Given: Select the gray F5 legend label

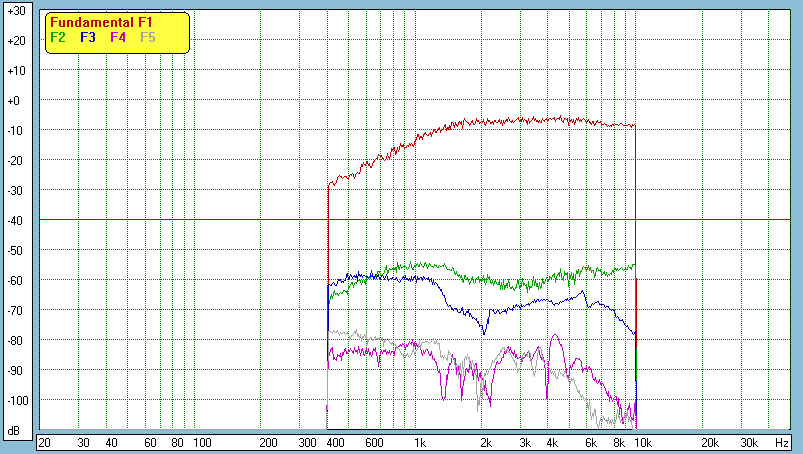Looking at the screenshot, I should coord(148,37).
